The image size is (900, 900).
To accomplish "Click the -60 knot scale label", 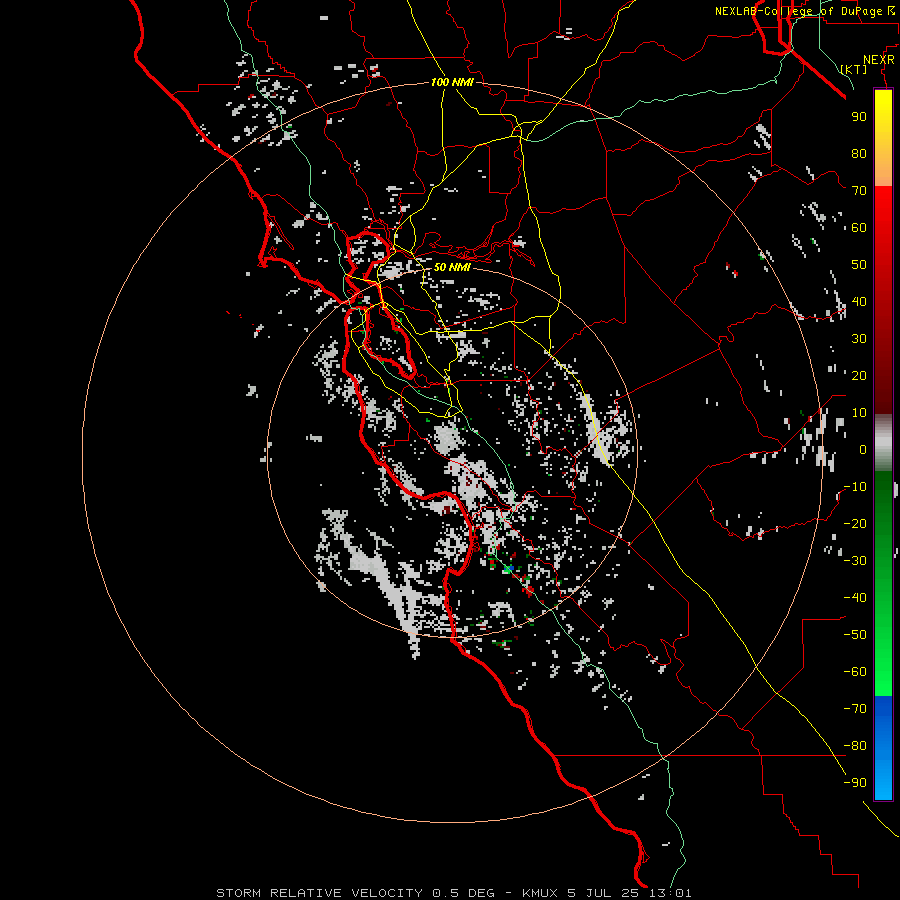I will [855, 672].
